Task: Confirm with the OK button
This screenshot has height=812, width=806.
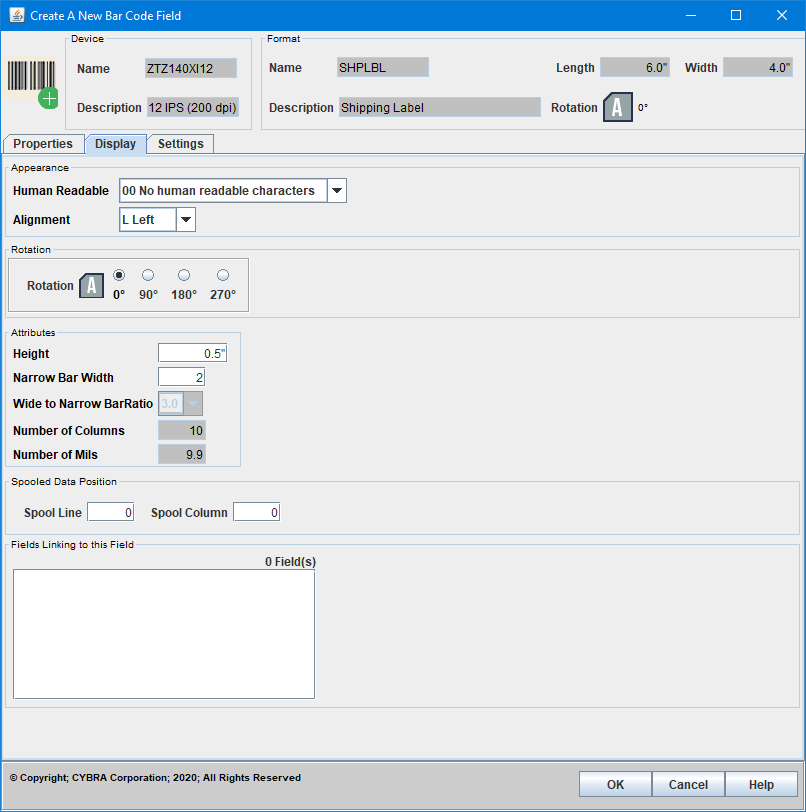Action: tap(615, 785)
